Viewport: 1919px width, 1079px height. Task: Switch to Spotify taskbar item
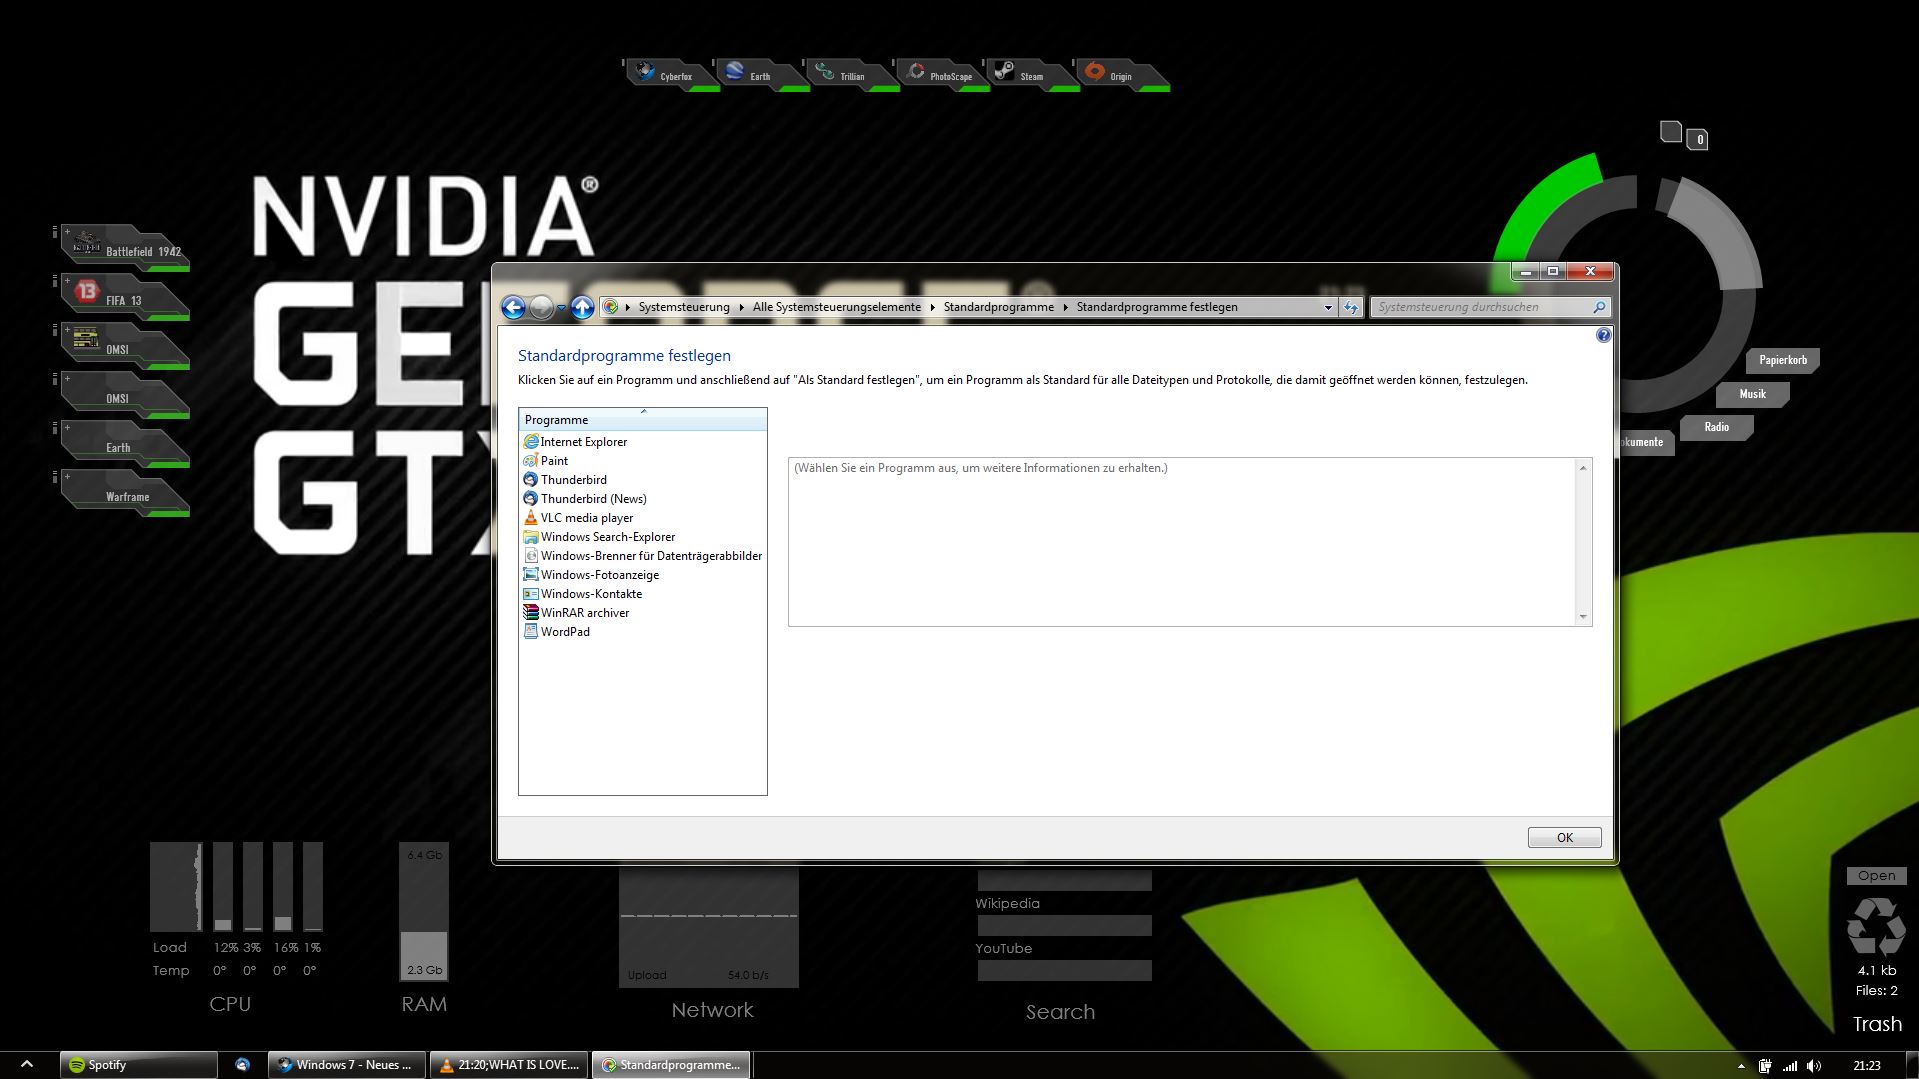tap(139, 1065)
